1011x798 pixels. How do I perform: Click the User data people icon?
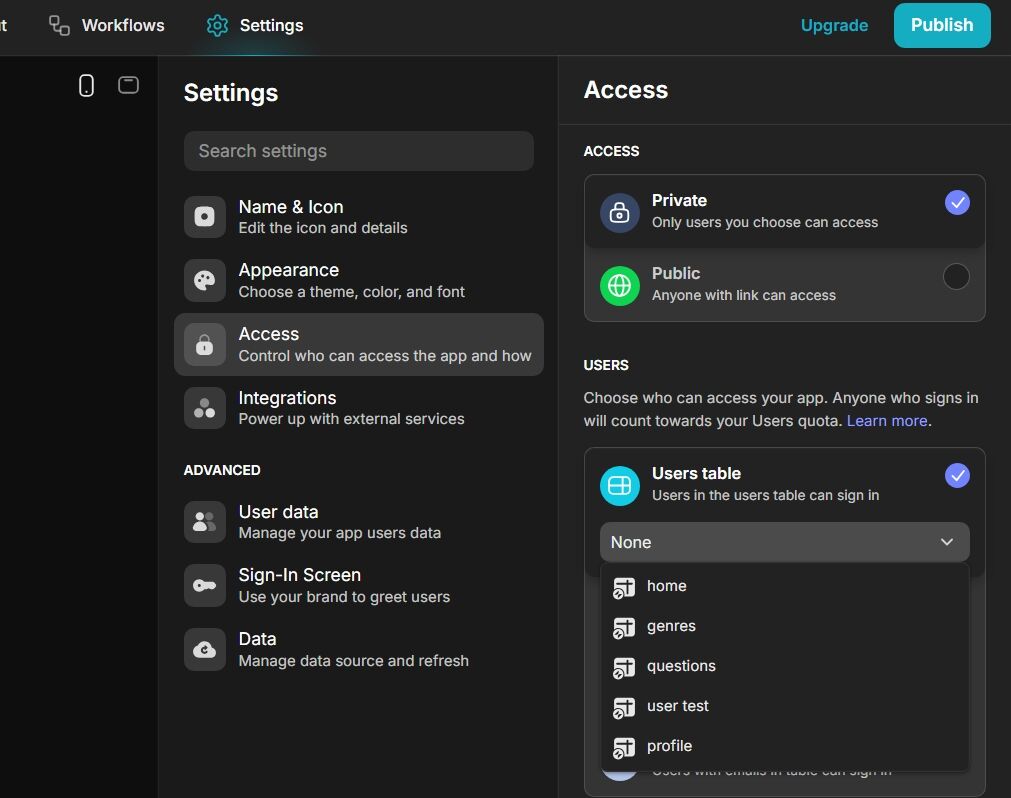click(204, 521)
